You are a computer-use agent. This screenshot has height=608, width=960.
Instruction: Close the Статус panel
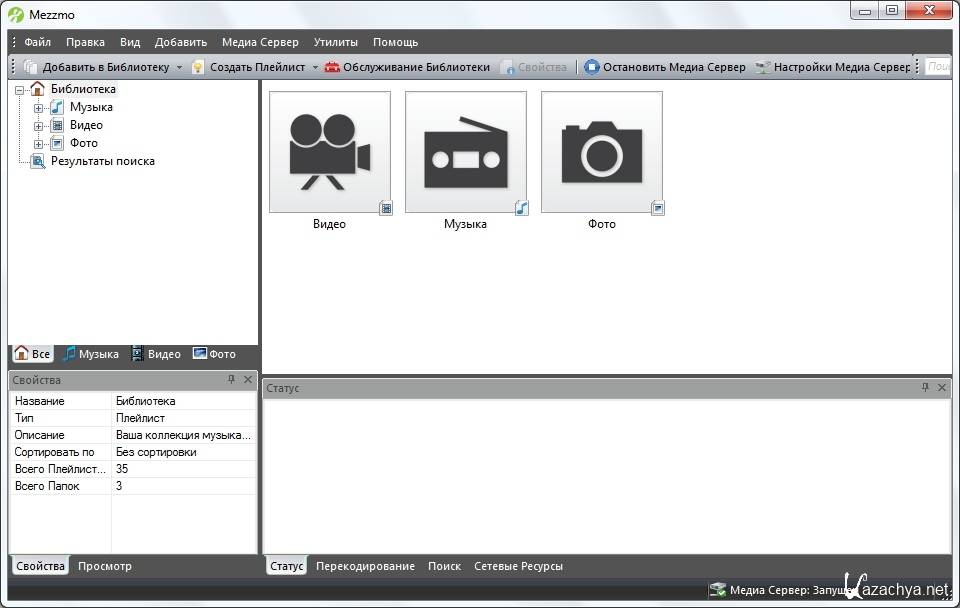(942, 387)
